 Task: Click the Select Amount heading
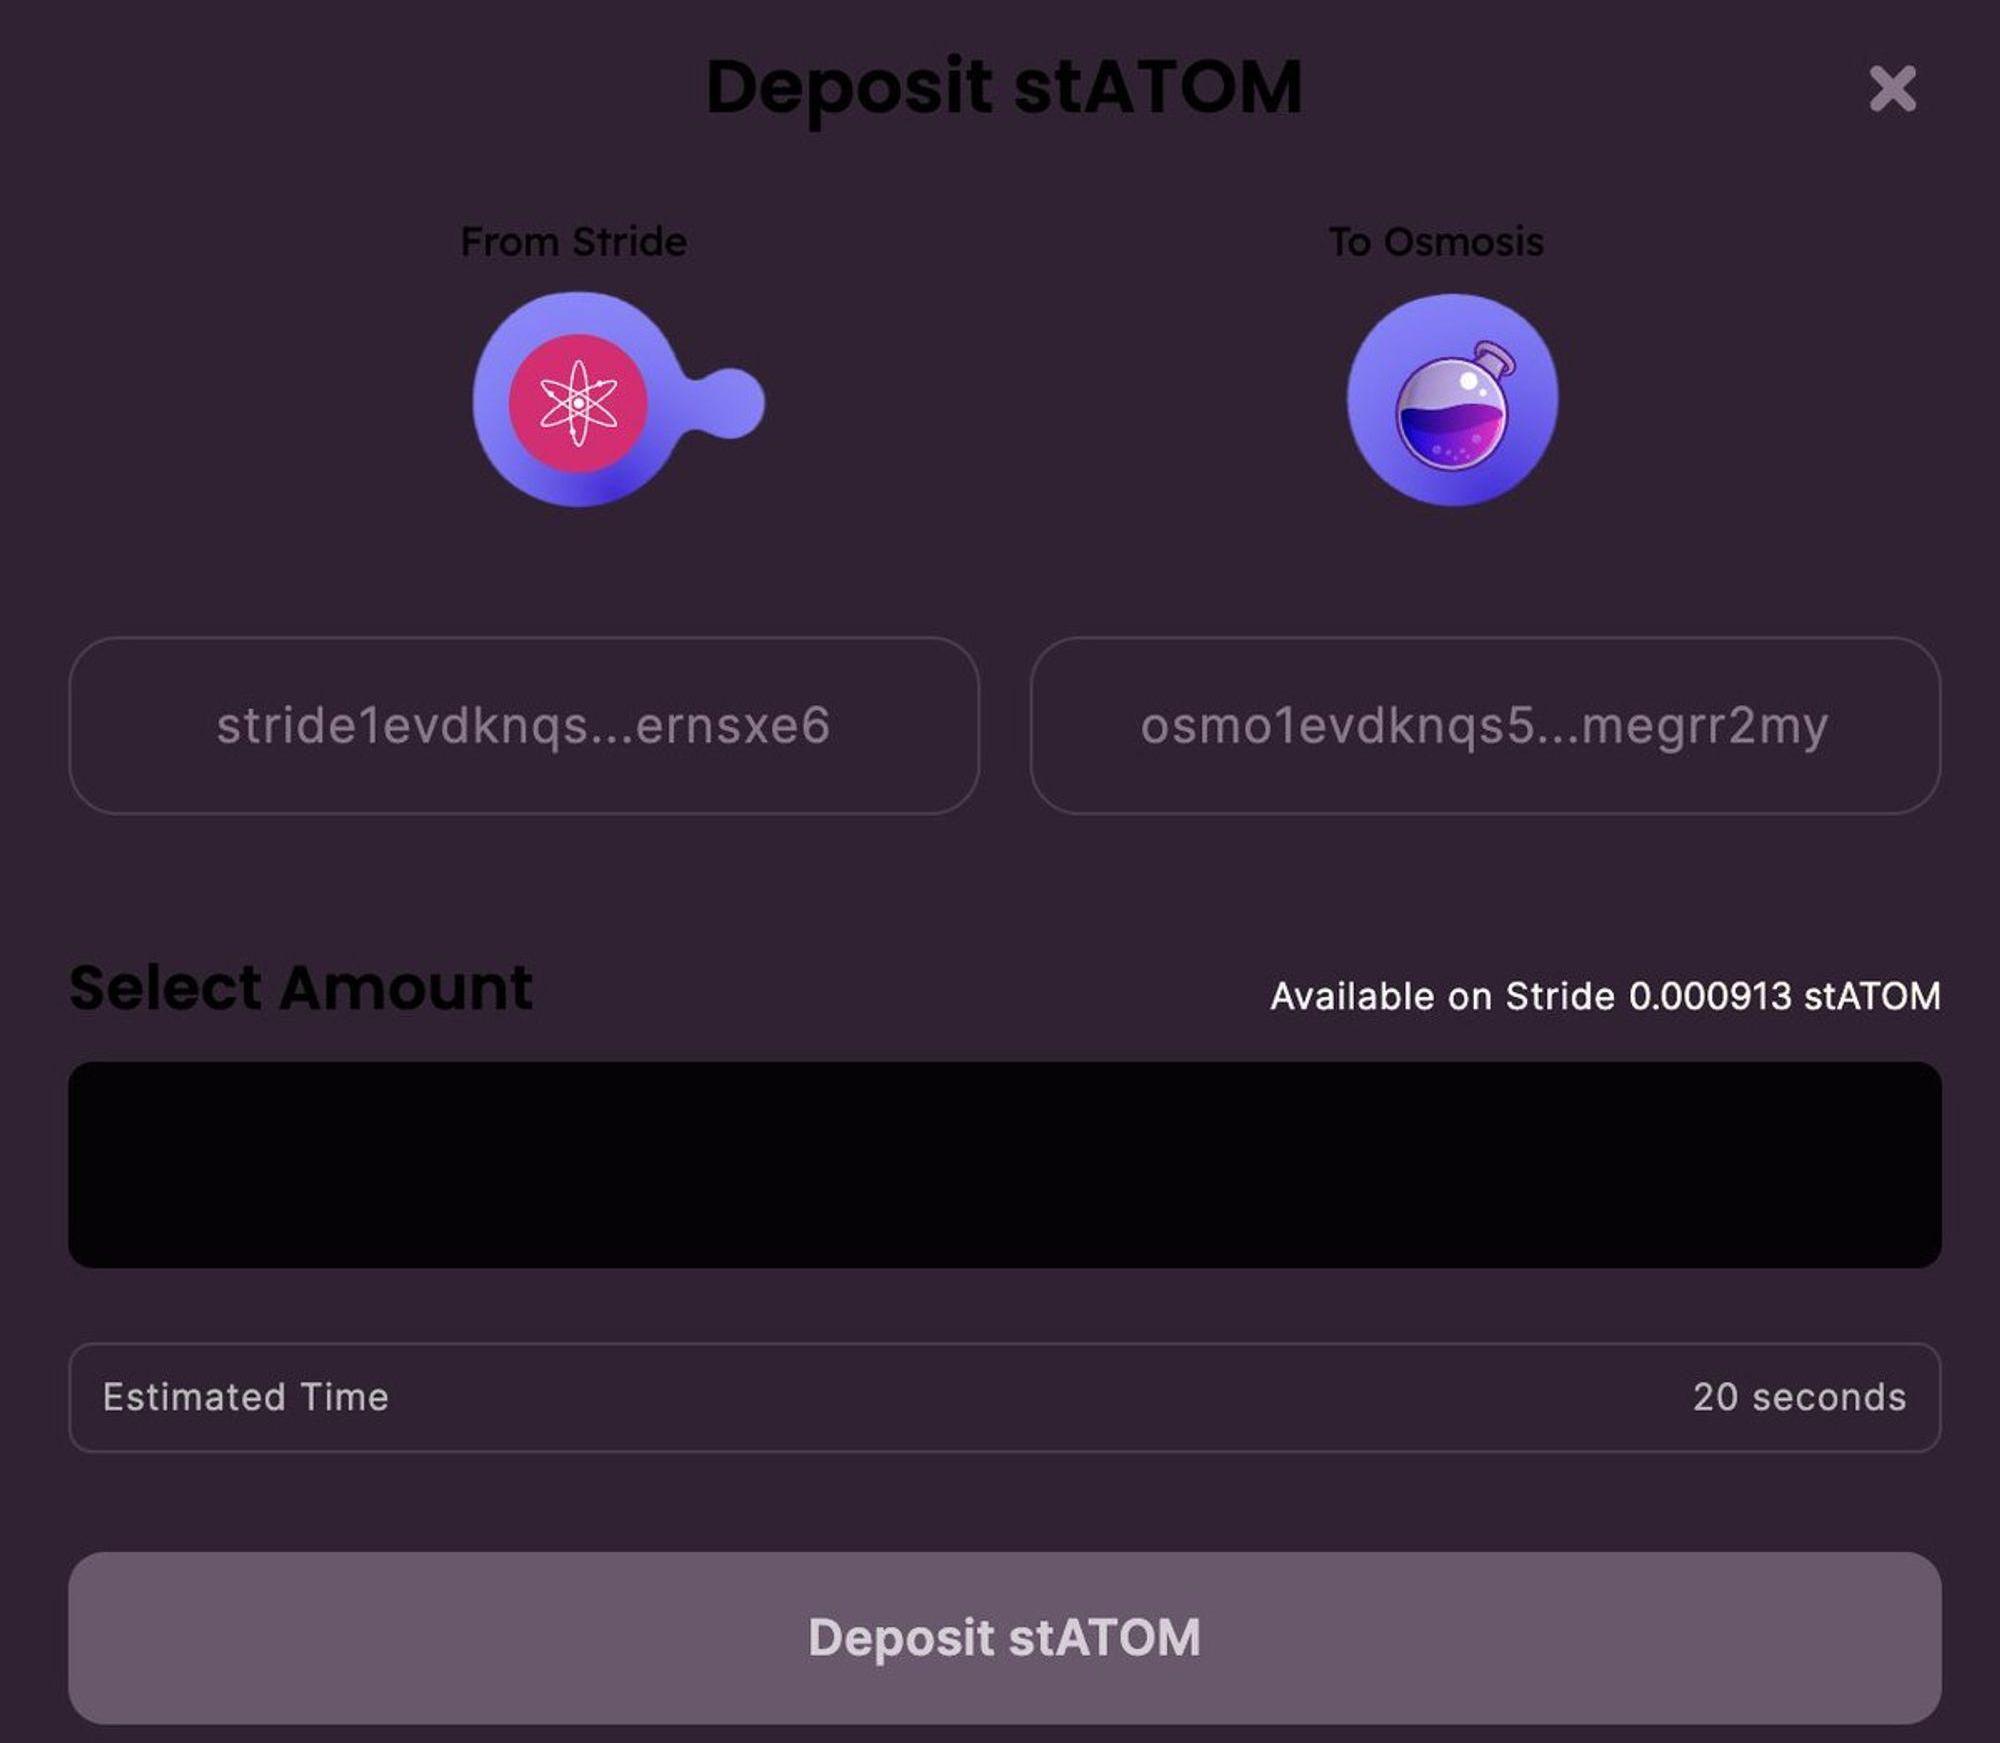(x=300, y=988)
